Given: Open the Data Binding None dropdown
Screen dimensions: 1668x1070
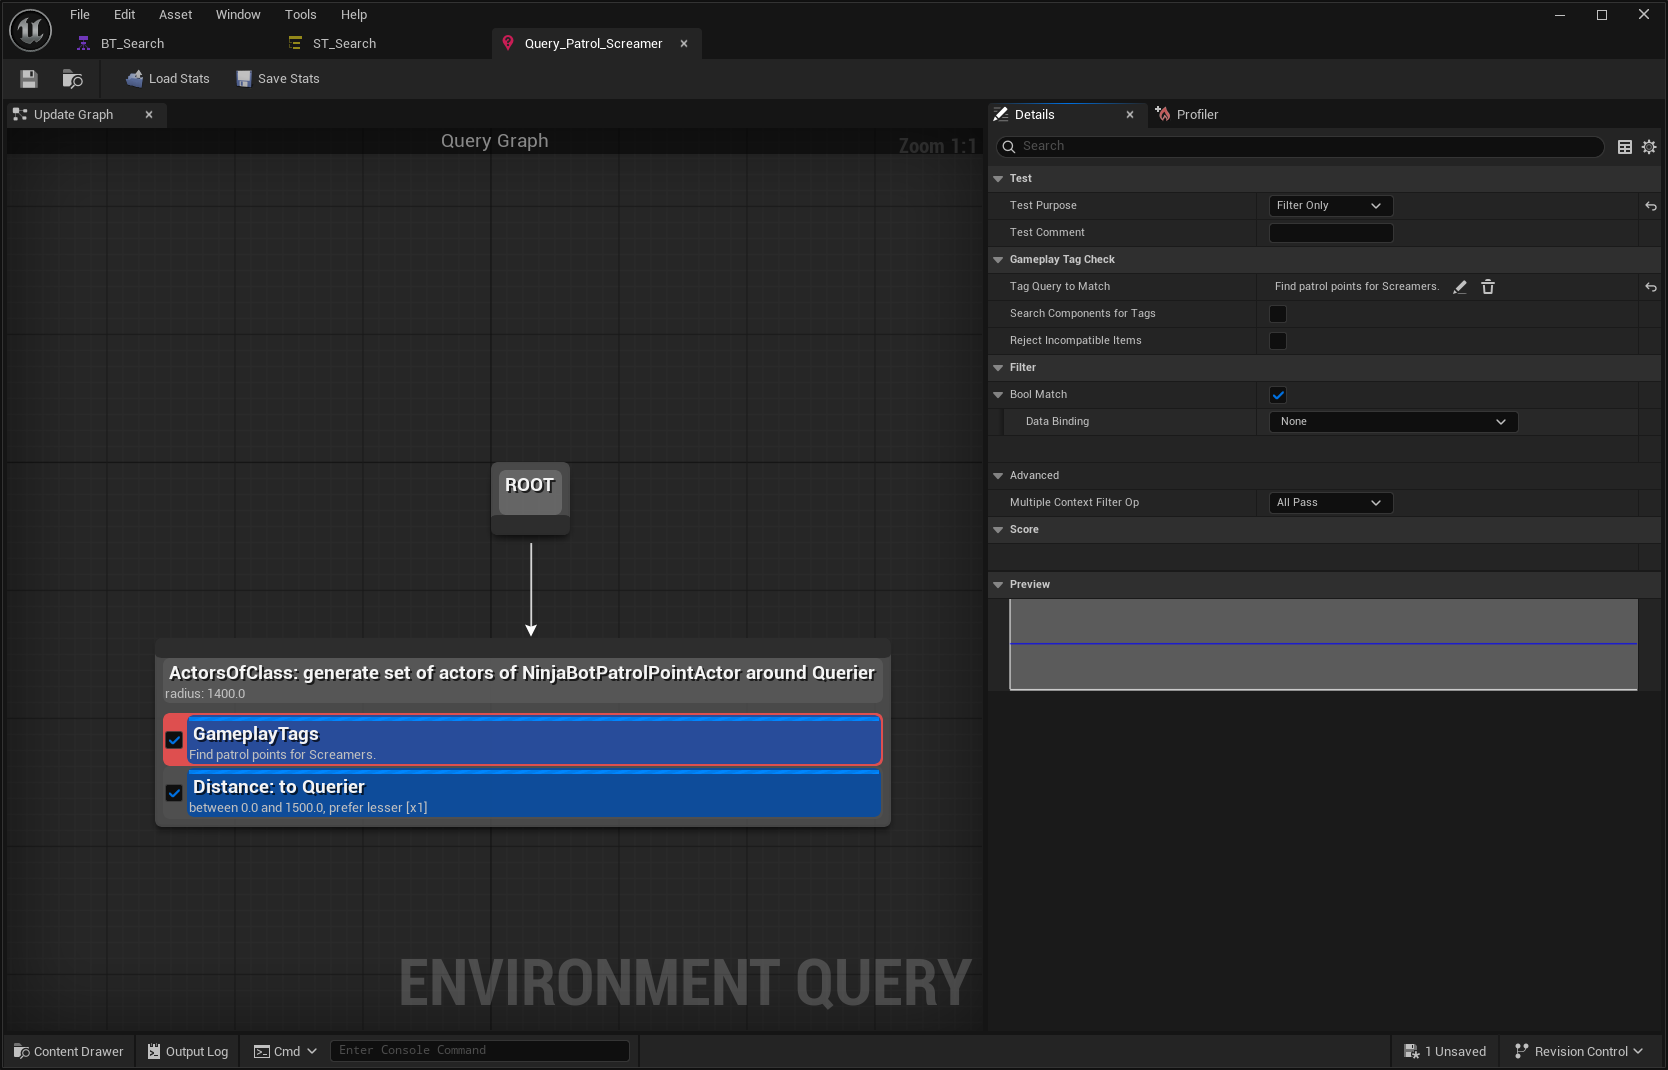Looking at the screenshot, I should coord(1392,422).
